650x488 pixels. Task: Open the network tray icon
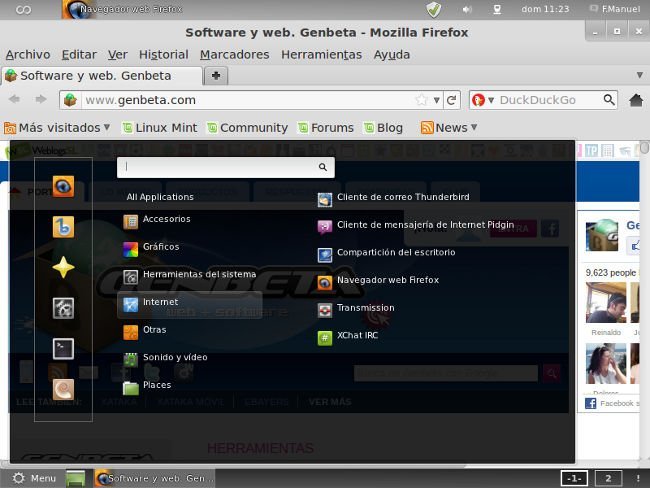(497, 9)
